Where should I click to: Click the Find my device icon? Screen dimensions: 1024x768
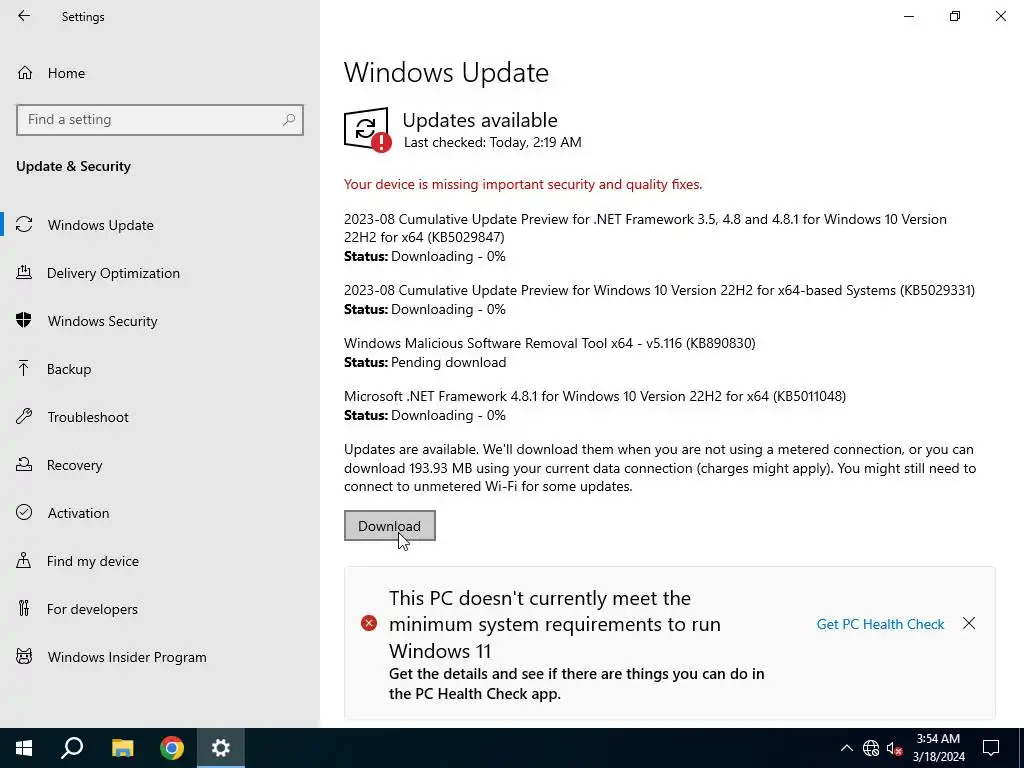coord(24,561)
